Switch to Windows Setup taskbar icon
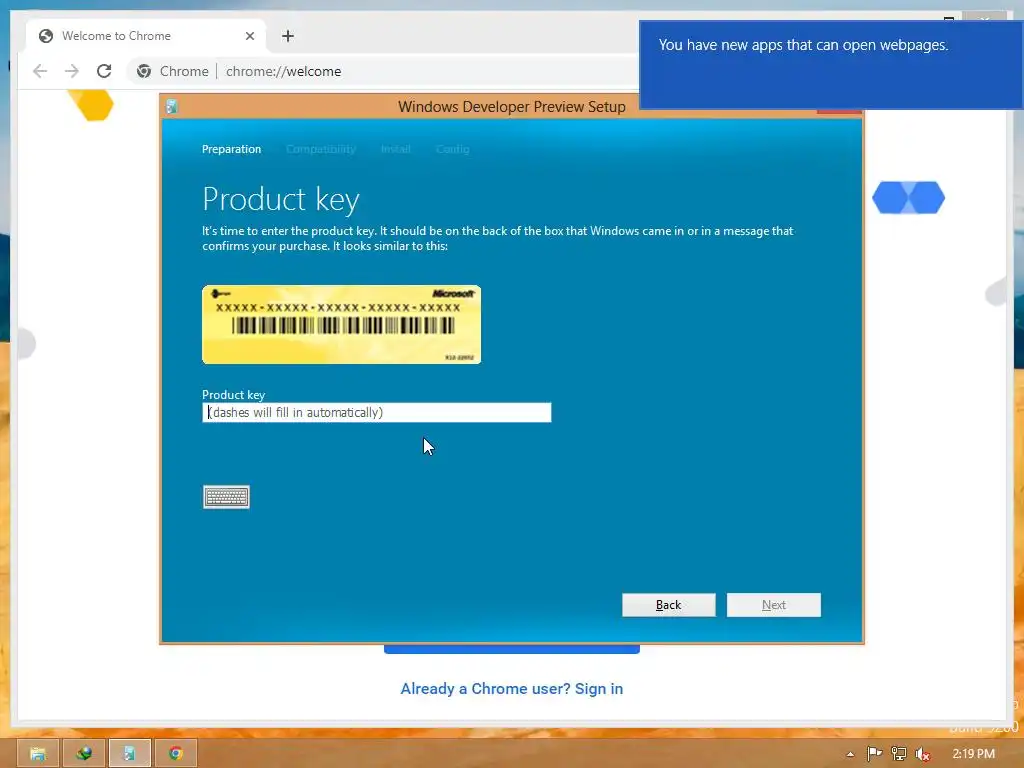The height and width of the screenshot is (768, 1024). point(129,753)
